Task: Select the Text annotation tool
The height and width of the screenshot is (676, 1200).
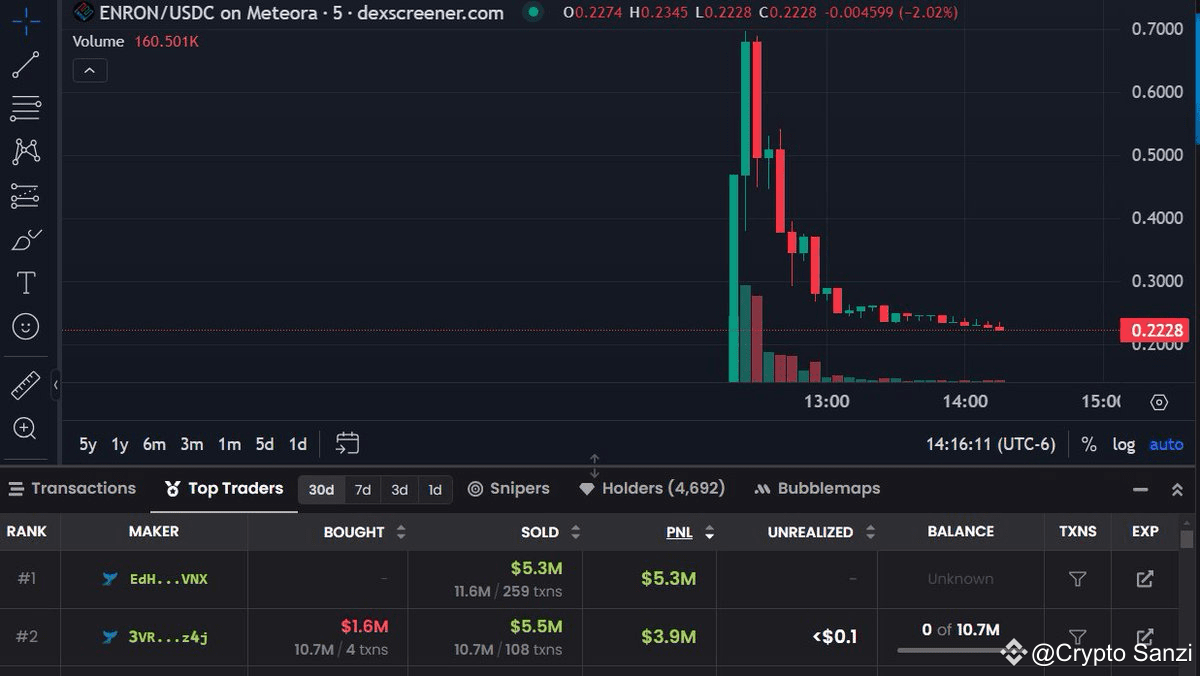Action: point(26,283)
